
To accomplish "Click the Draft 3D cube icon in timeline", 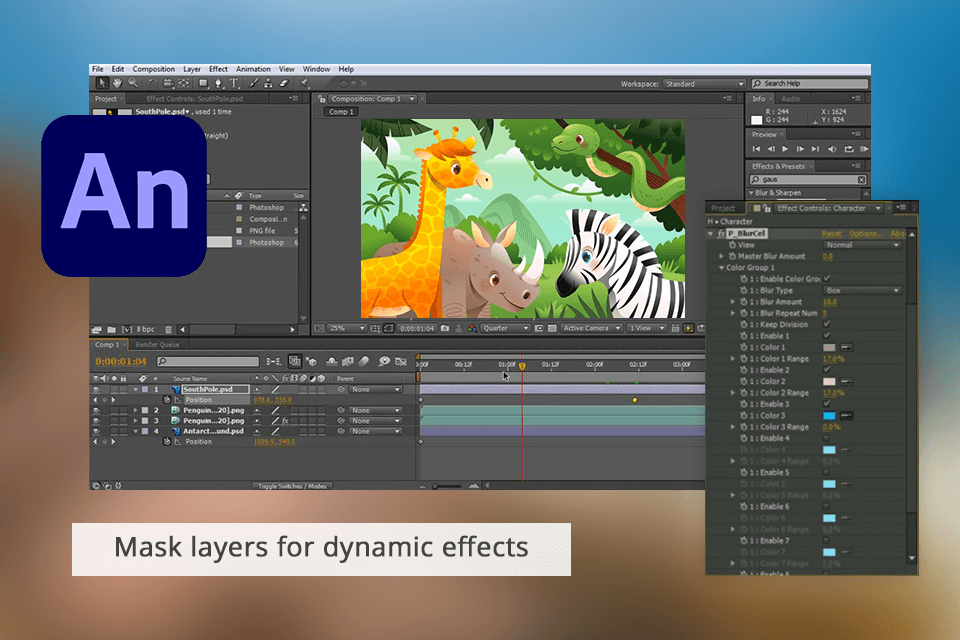I will click(x=311, y=361).
